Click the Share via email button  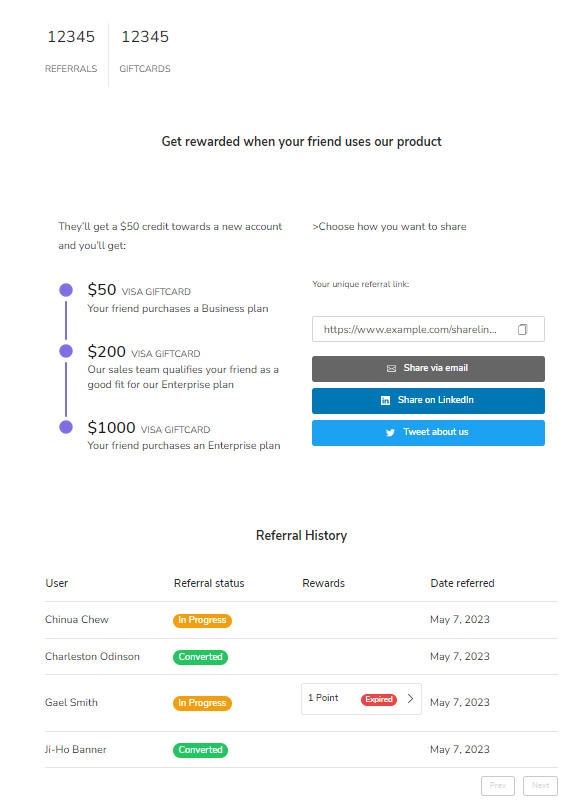pyautogui.click(x=428, y=368)
